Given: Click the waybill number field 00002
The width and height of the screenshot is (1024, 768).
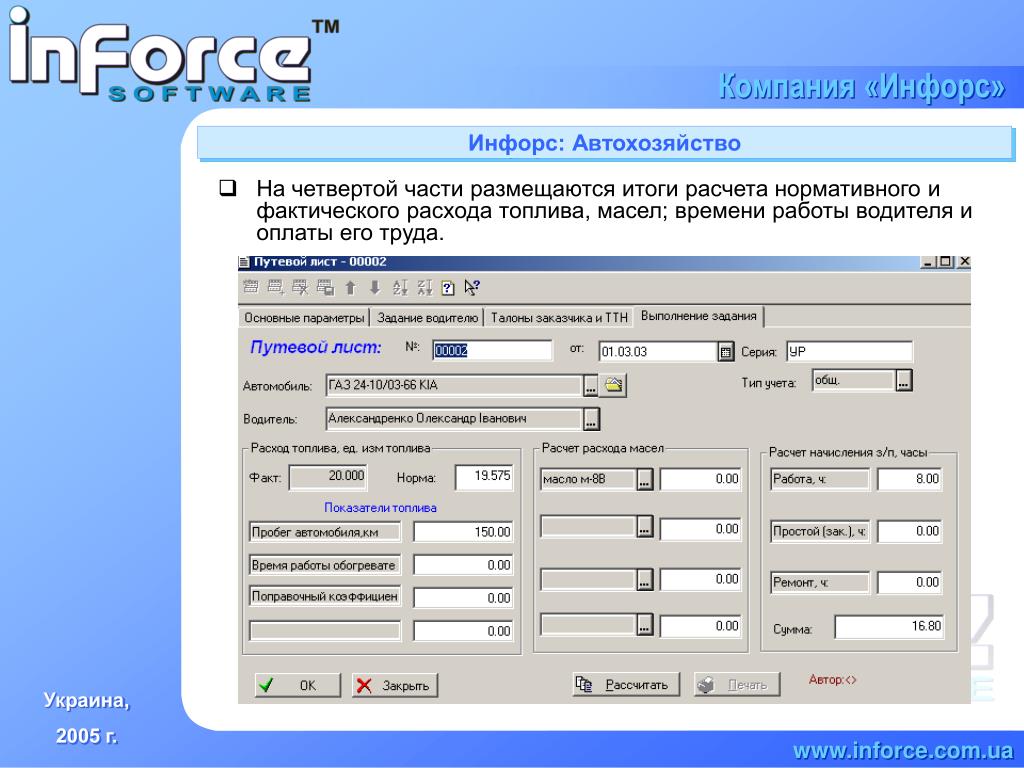Looking at the screenshot, I should pos(492,351).
